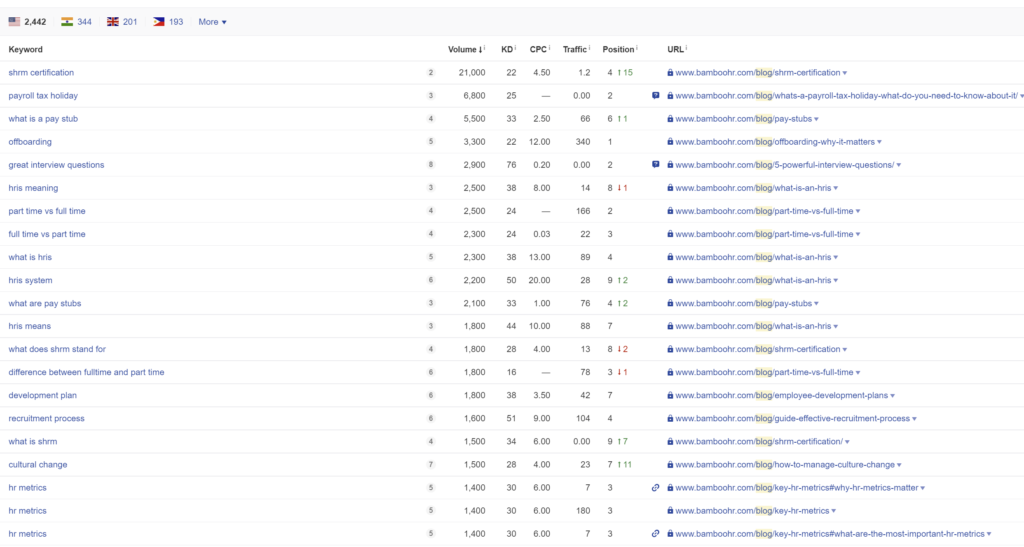Screen dimensions: 1024x547
Task: Click word count badge 7 for cultural change
Action: click(430, 465)
